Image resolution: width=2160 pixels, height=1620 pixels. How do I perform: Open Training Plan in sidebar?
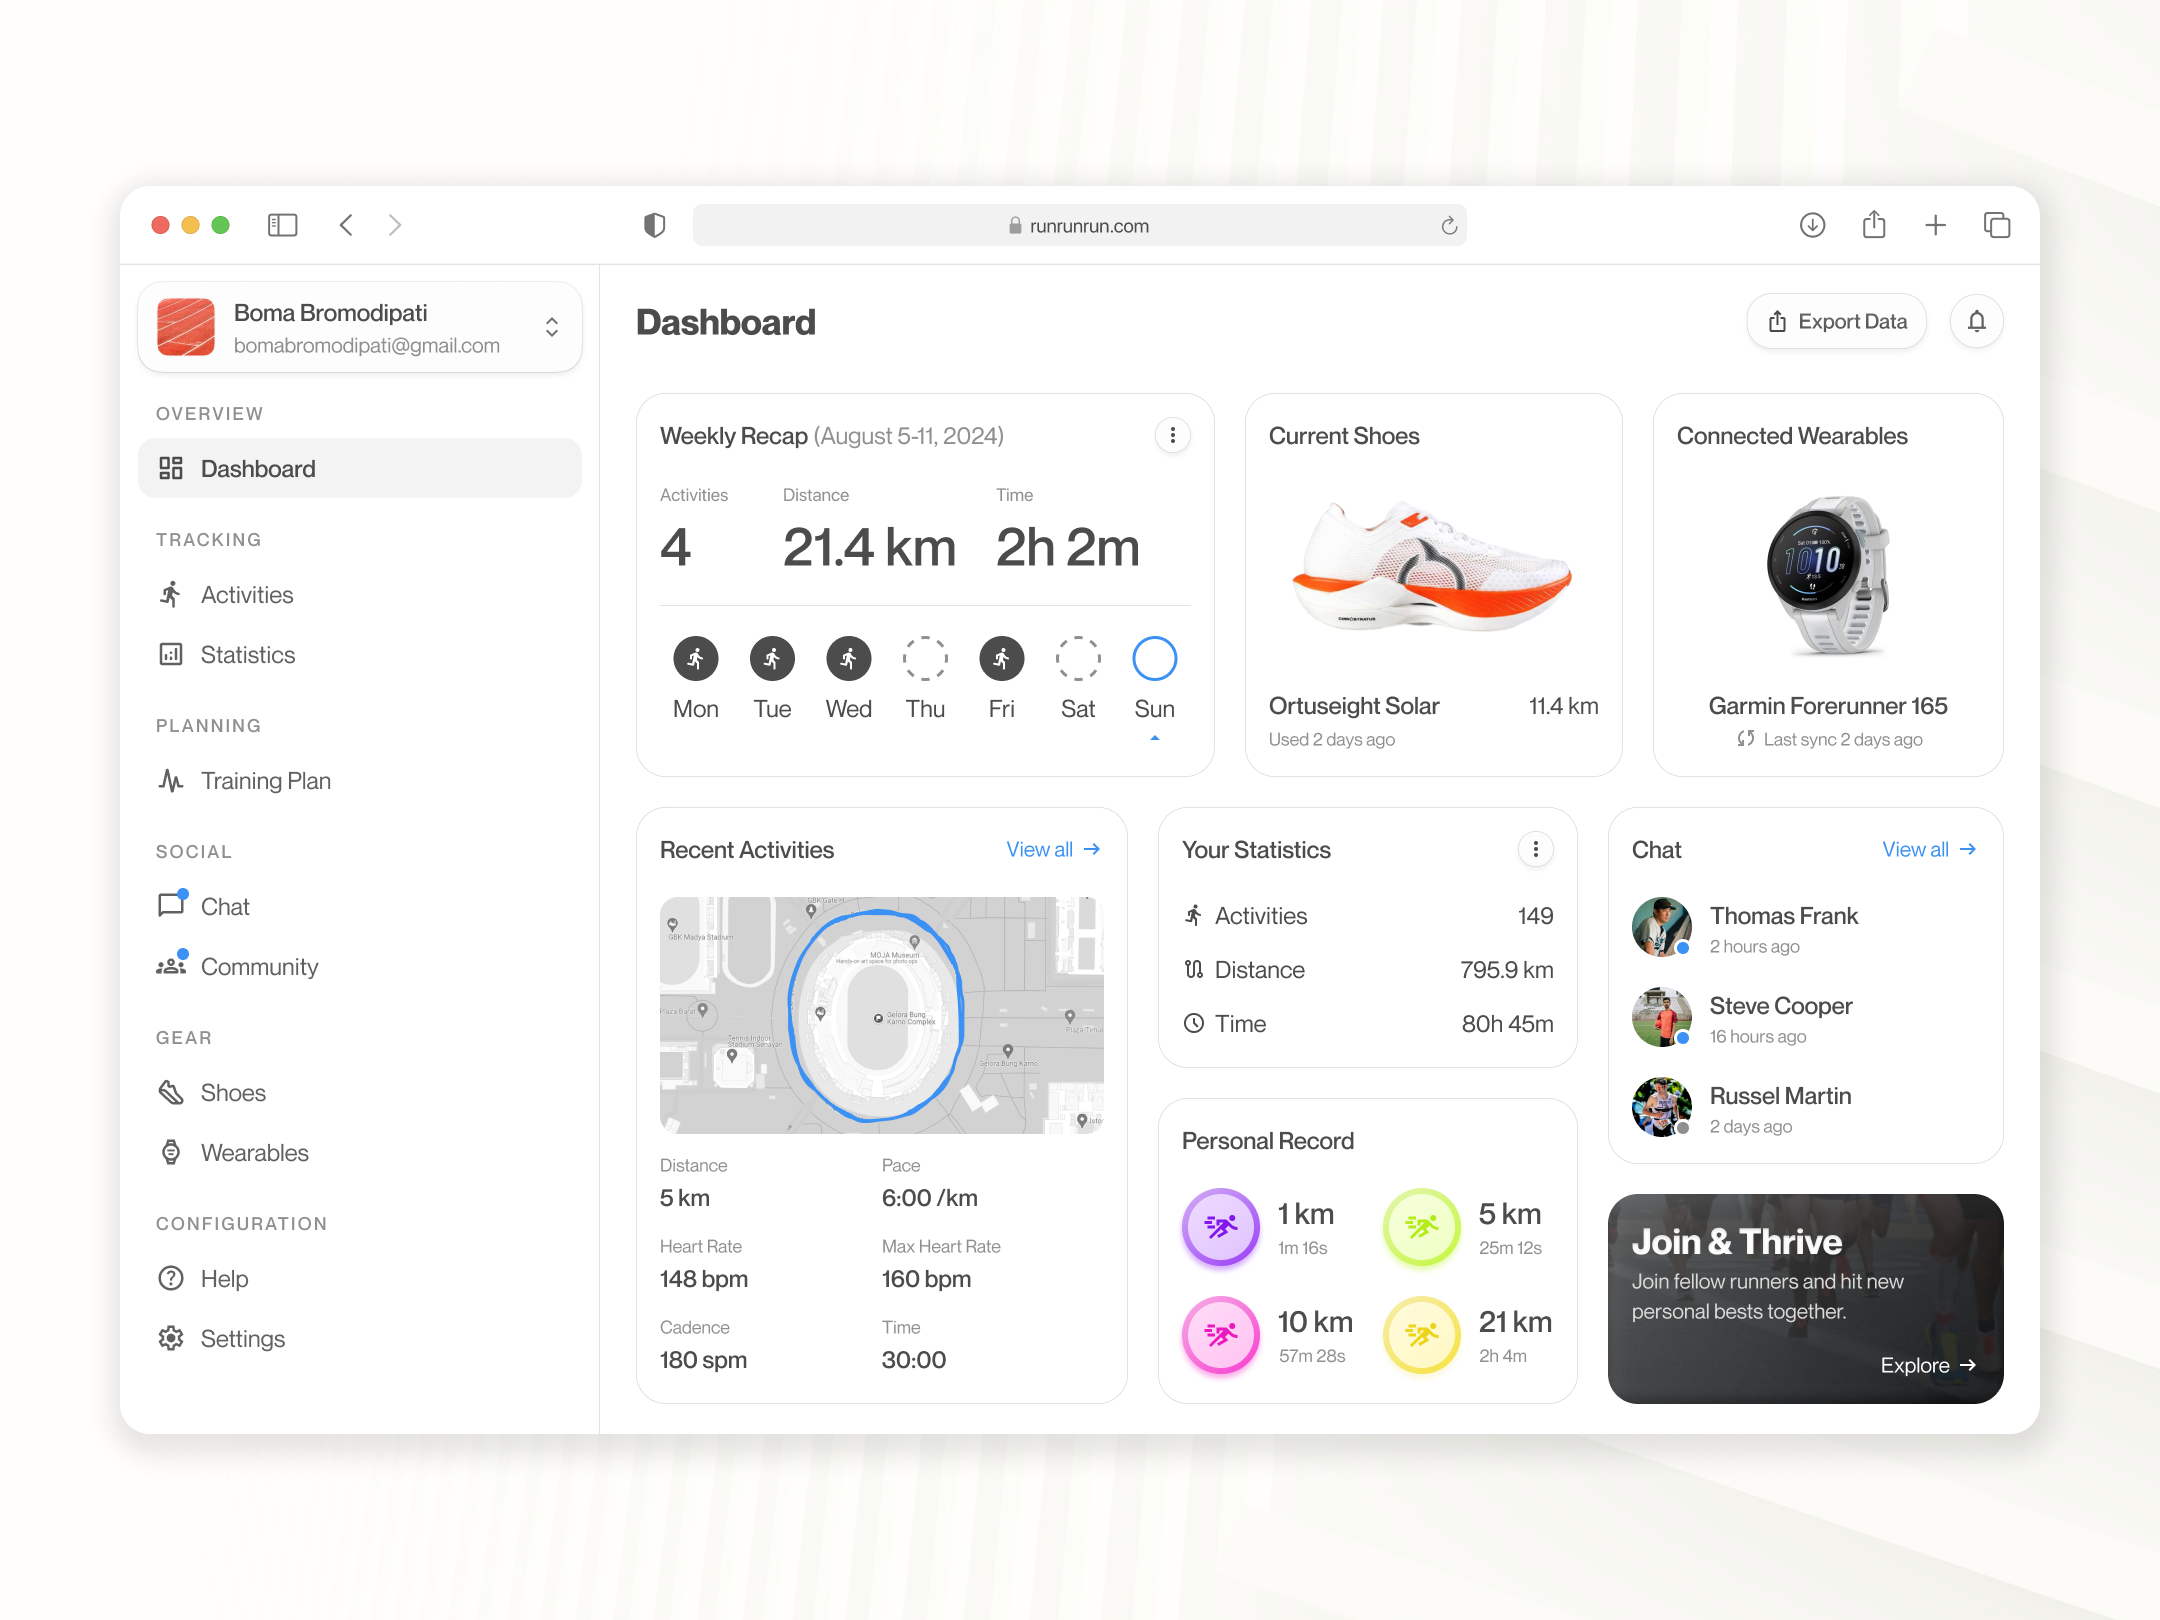(x=265, y=781)
